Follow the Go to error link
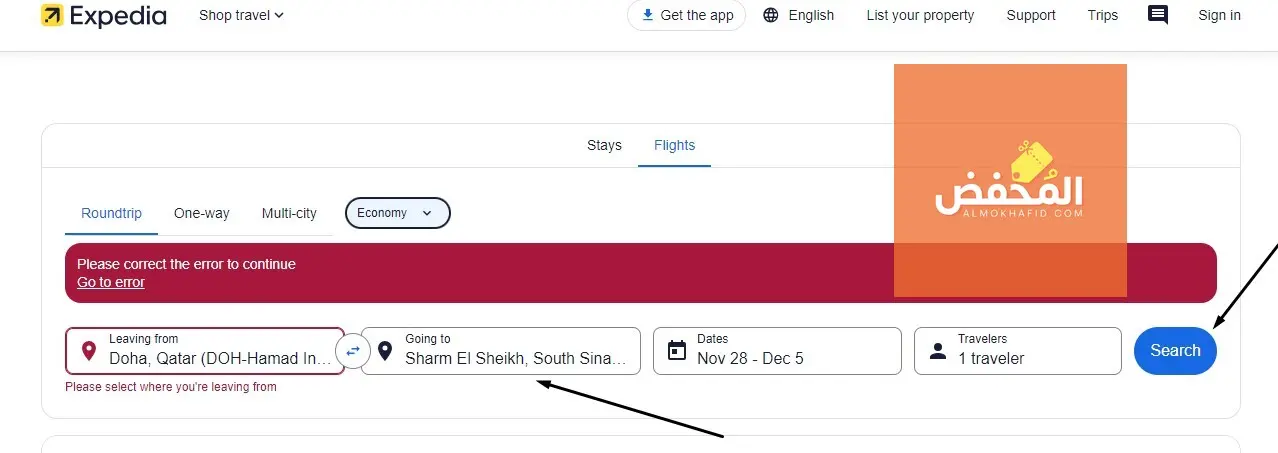 click(111, 282)
